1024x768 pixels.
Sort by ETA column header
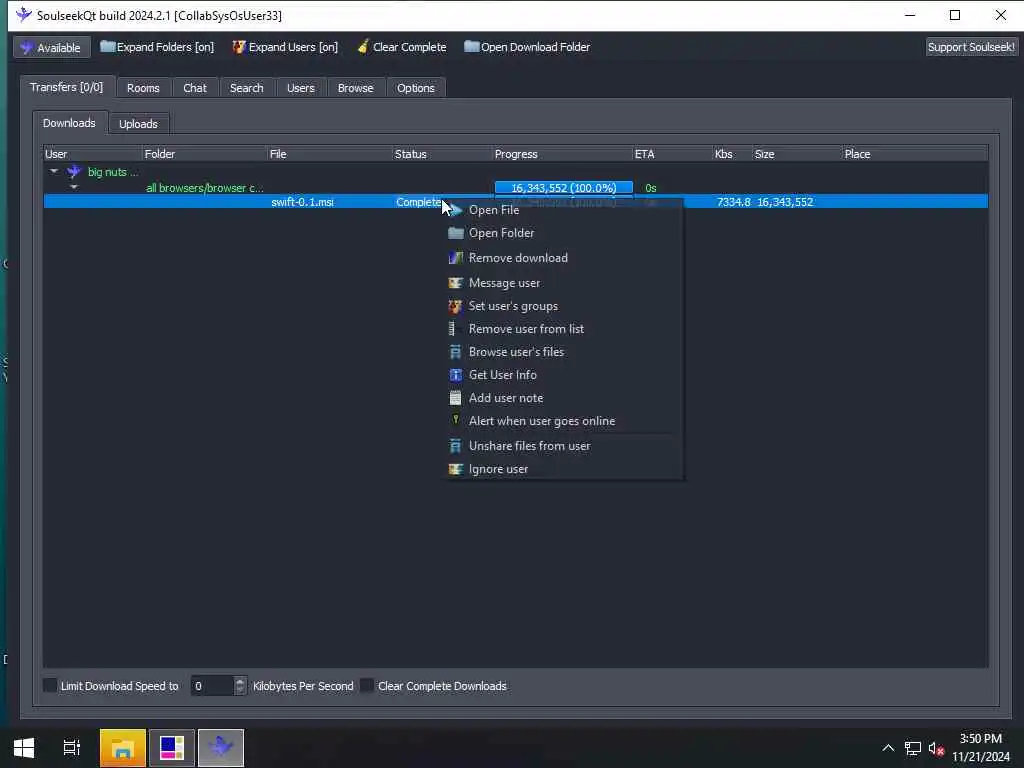672,154
